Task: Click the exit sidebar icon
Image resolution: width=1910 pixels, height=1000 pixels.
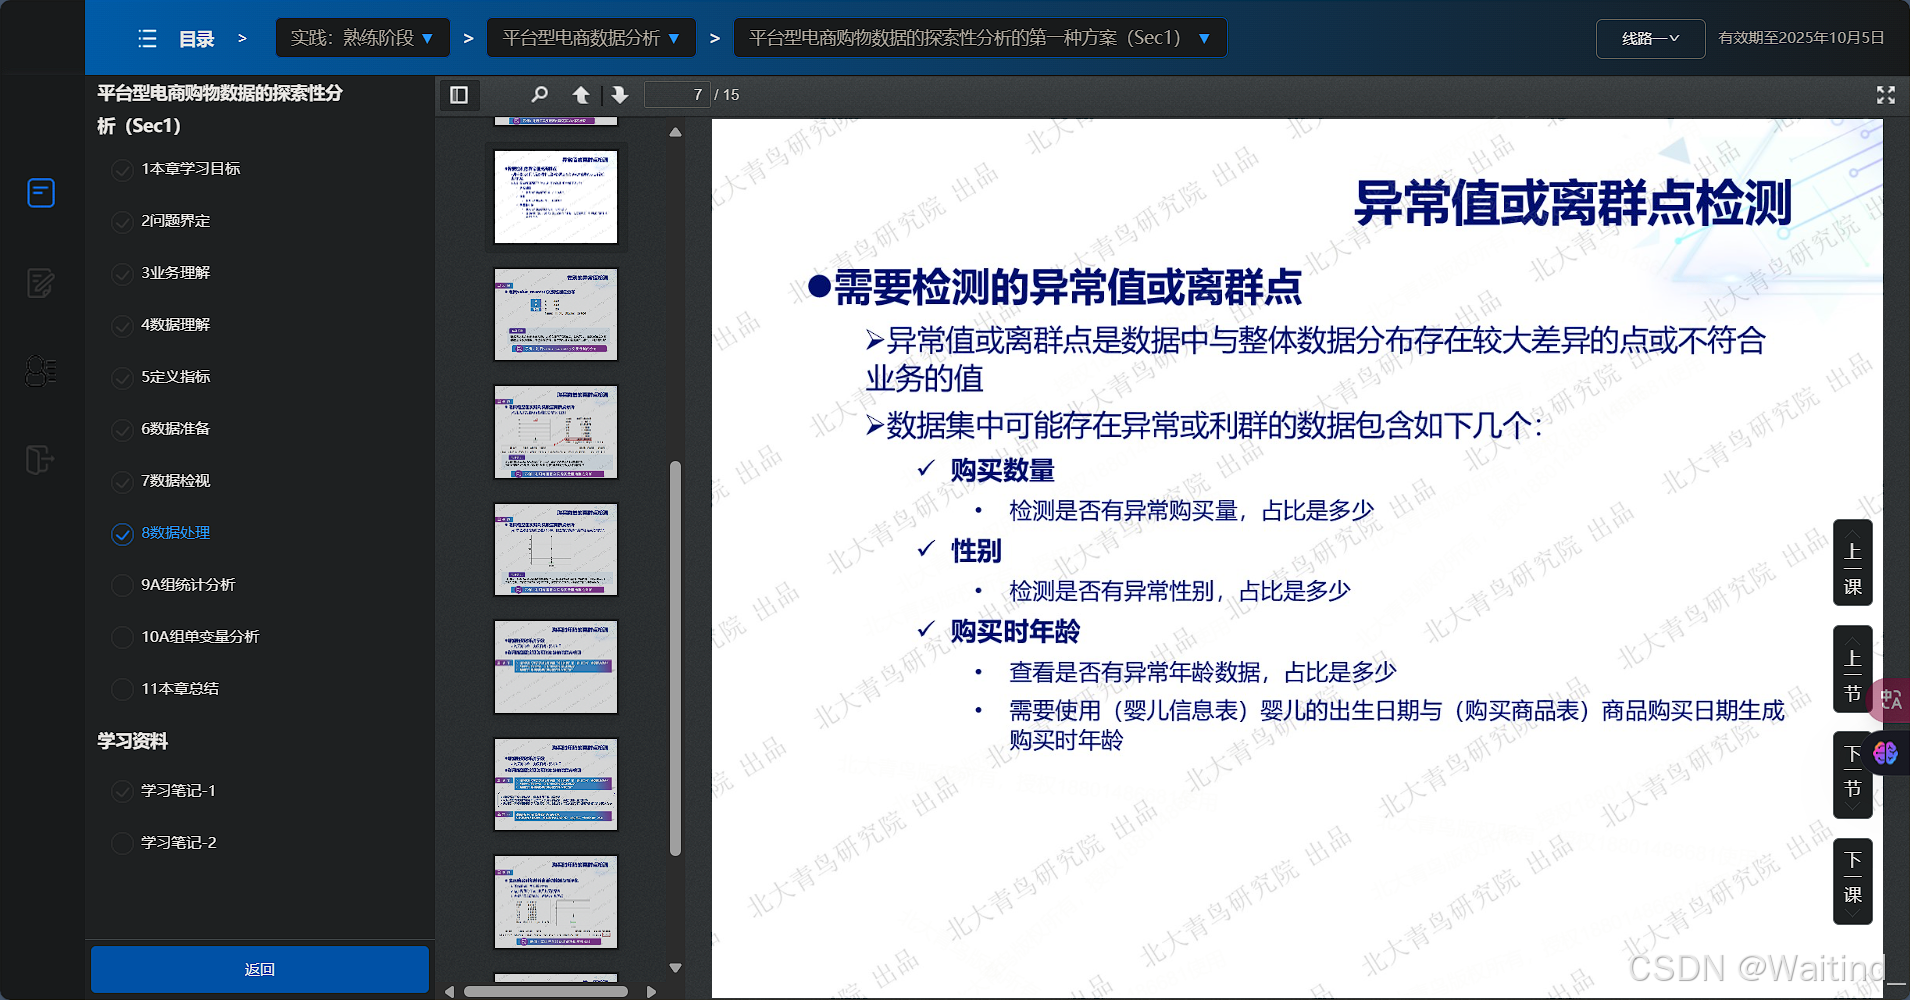Action: click(39, 460)
